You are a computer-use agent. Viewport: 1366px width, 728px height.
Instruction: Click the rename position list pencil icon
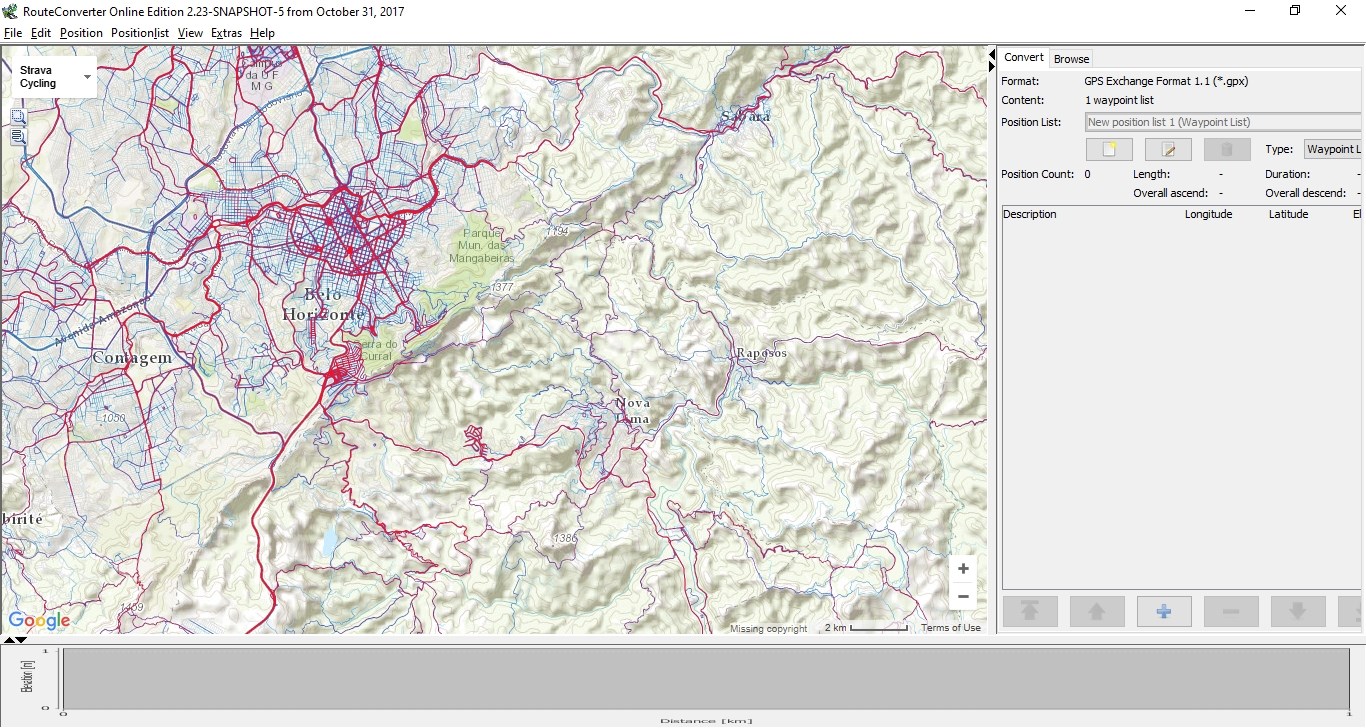[1167, 150]
